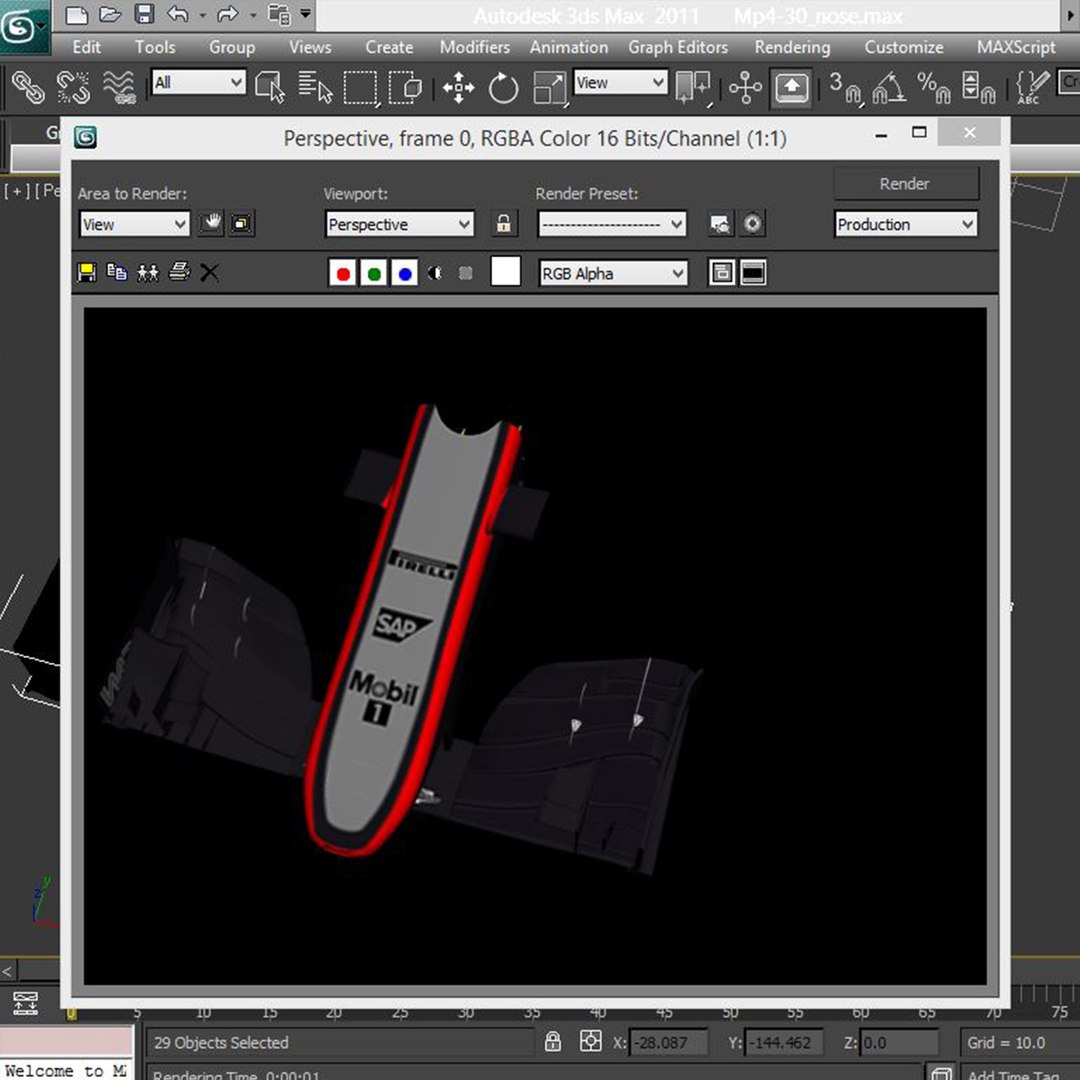The height and width of the screenshot is (1080, 1080).
Task: Activate the Unlink Selection tool
Action: [73, 87]
